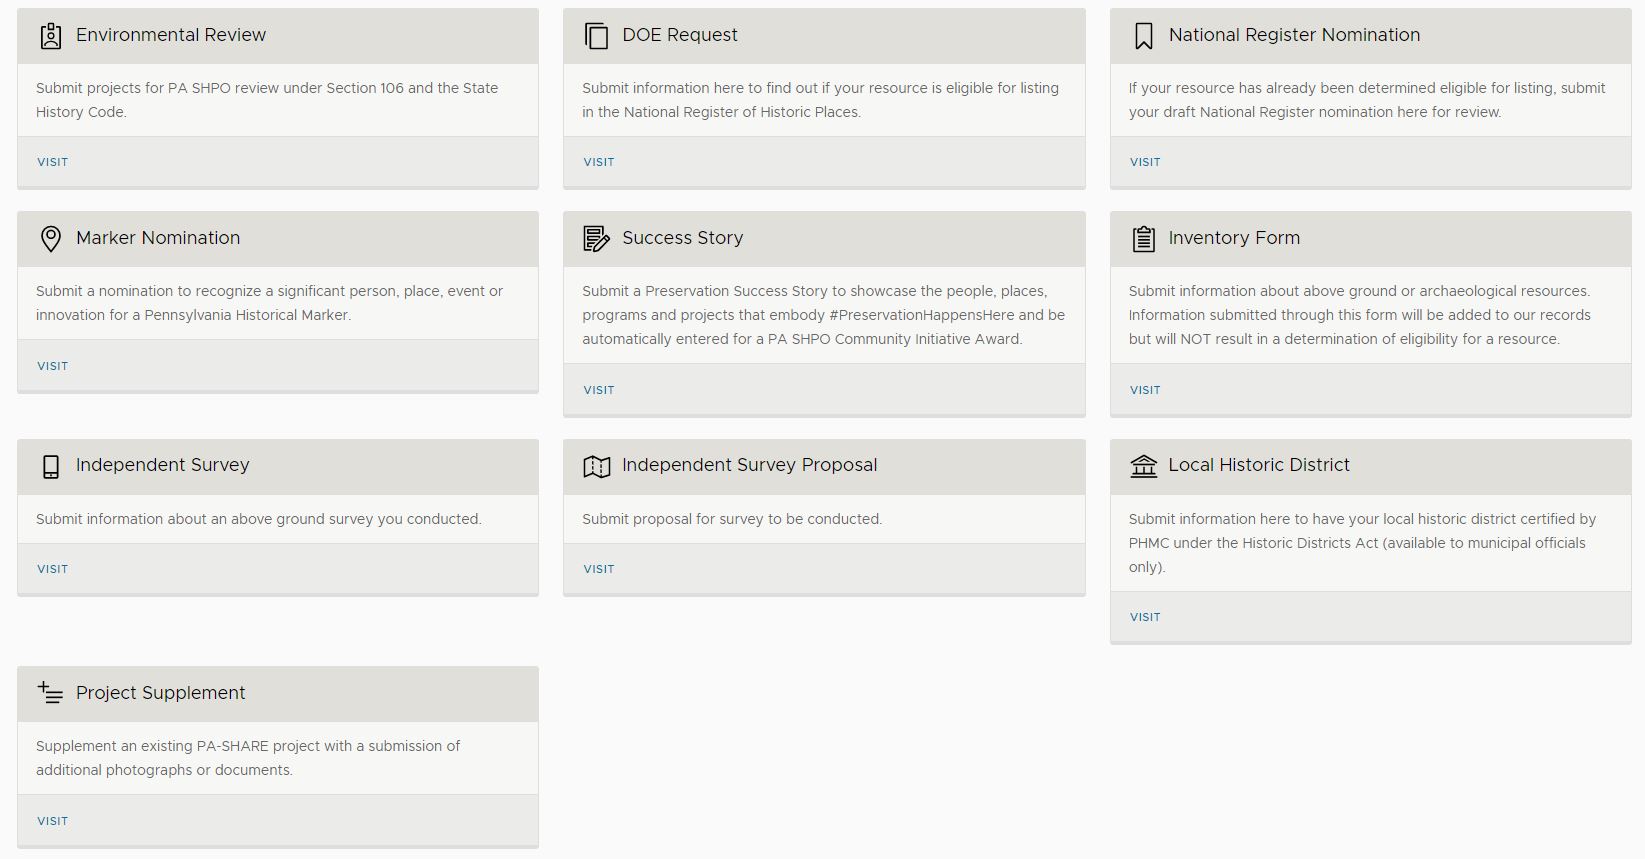Visit the Local Historic District form
This screenshot has height=859, width=1645.
pos(1145,617)
